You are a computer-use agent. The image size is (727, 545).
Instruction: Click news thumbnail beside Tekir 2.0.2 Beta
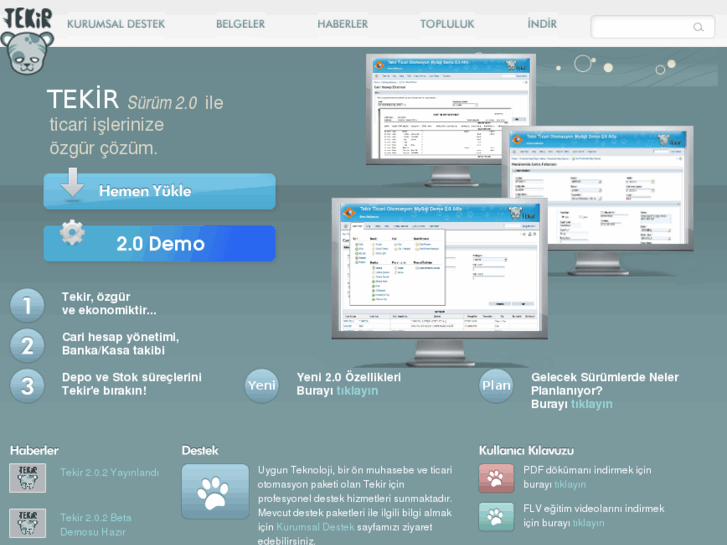27,523
